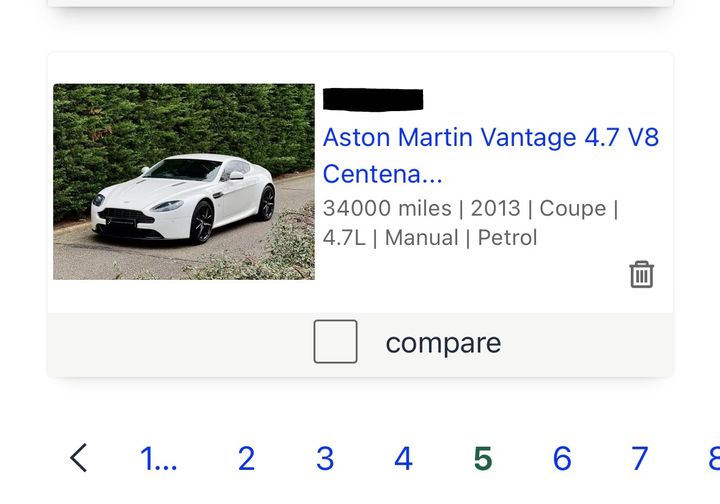This screenshot has height=504, width=720.
Task: Click the compare label text
Action: click(x=443, y=343)
